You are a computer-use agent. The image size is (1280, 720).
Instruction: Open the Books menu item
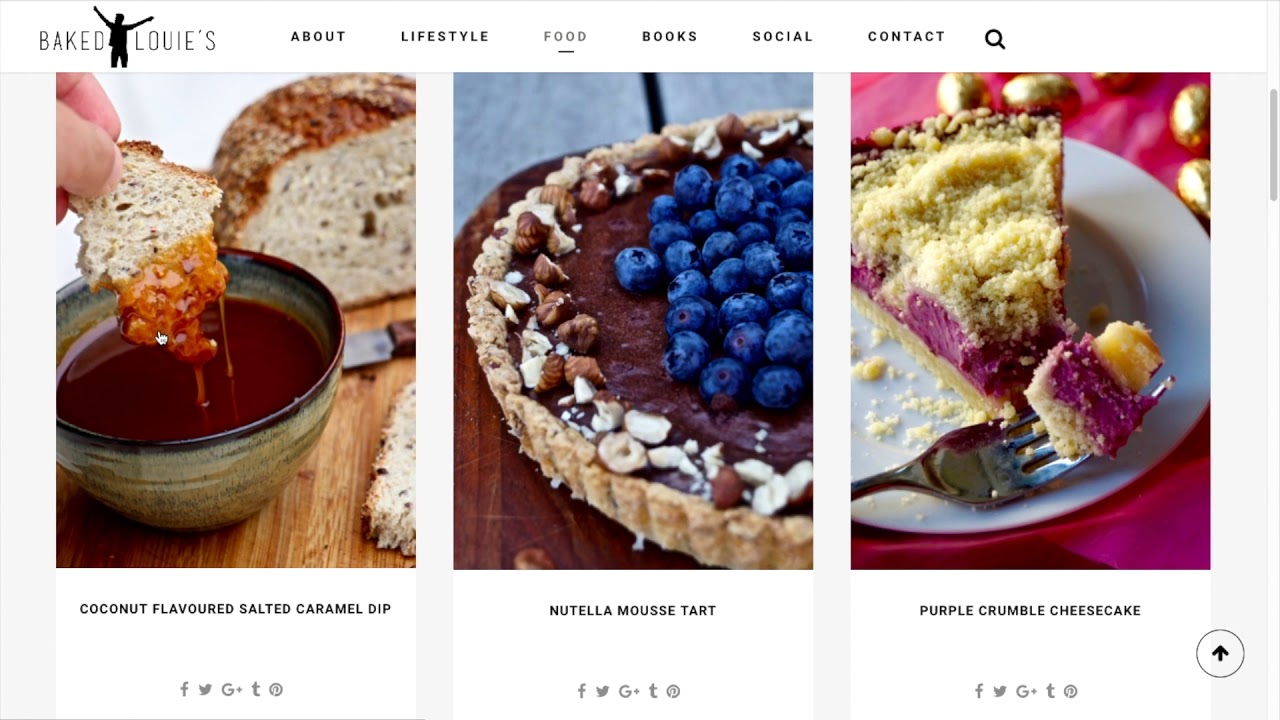tap(670, 36)
